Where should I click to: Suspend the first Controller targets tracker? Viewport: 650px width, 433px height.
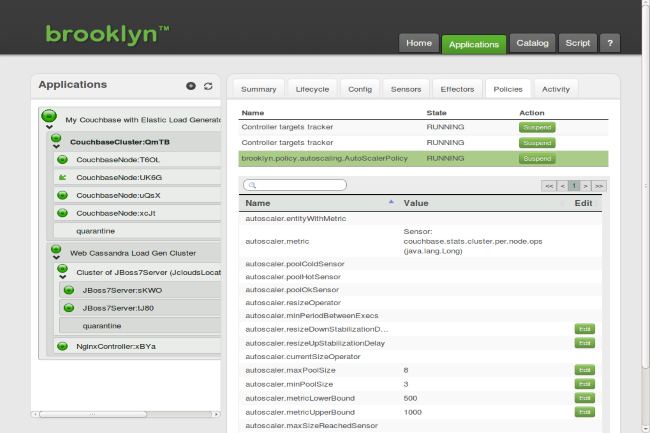pos(537,127)
